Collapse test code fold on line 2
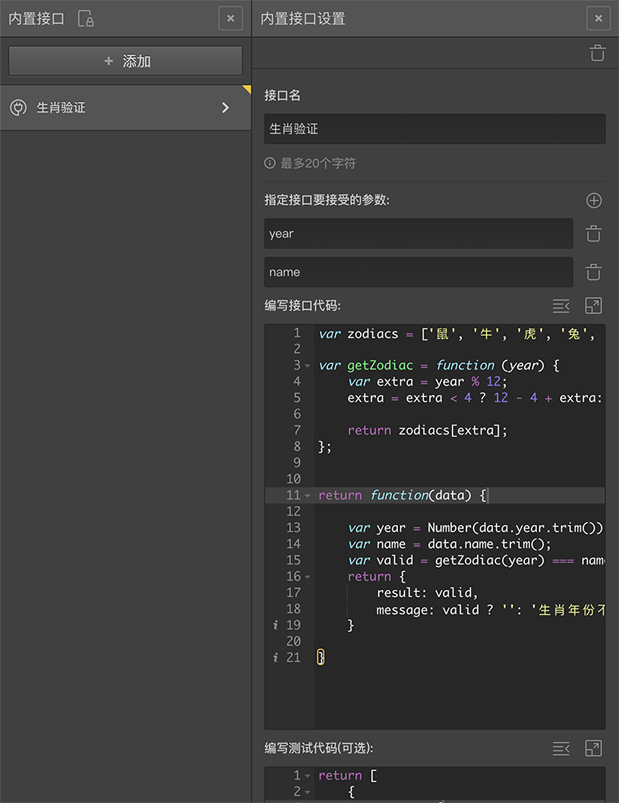The image size is (619, 803). (x=308, y=792)
